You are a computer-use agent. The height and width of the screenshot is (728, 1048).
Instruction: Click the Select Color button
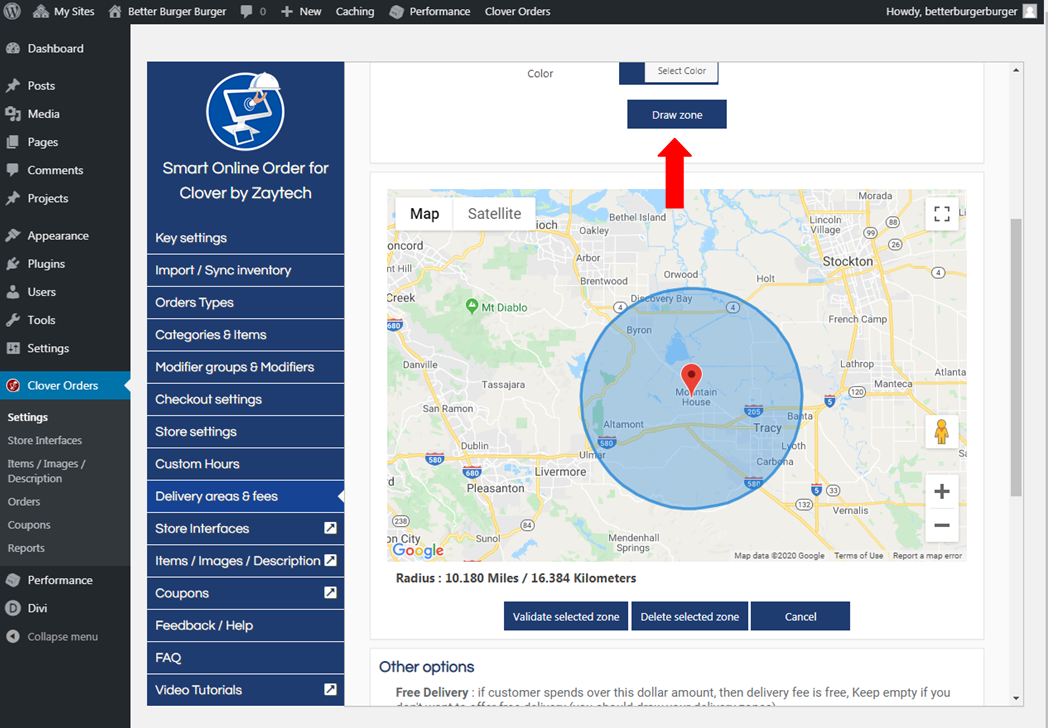coord(681,71)
